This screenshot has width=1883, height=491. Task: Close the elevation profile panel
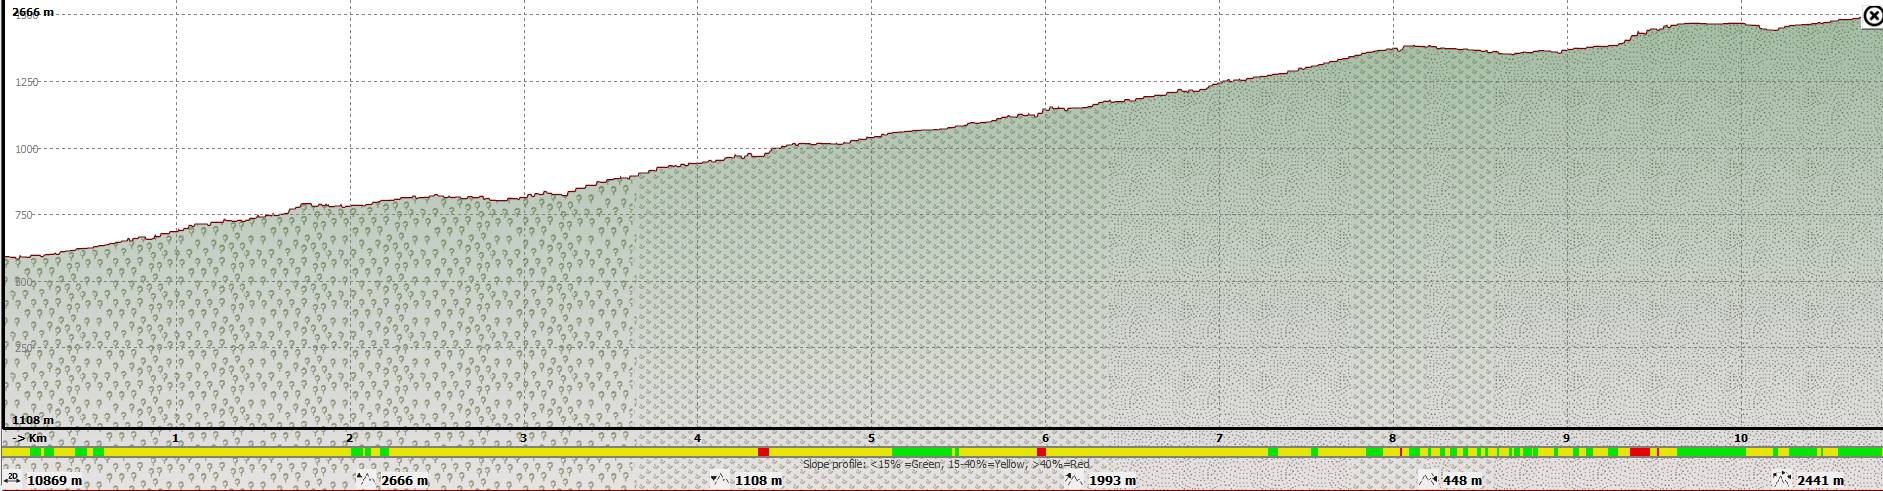(1872, 16)
